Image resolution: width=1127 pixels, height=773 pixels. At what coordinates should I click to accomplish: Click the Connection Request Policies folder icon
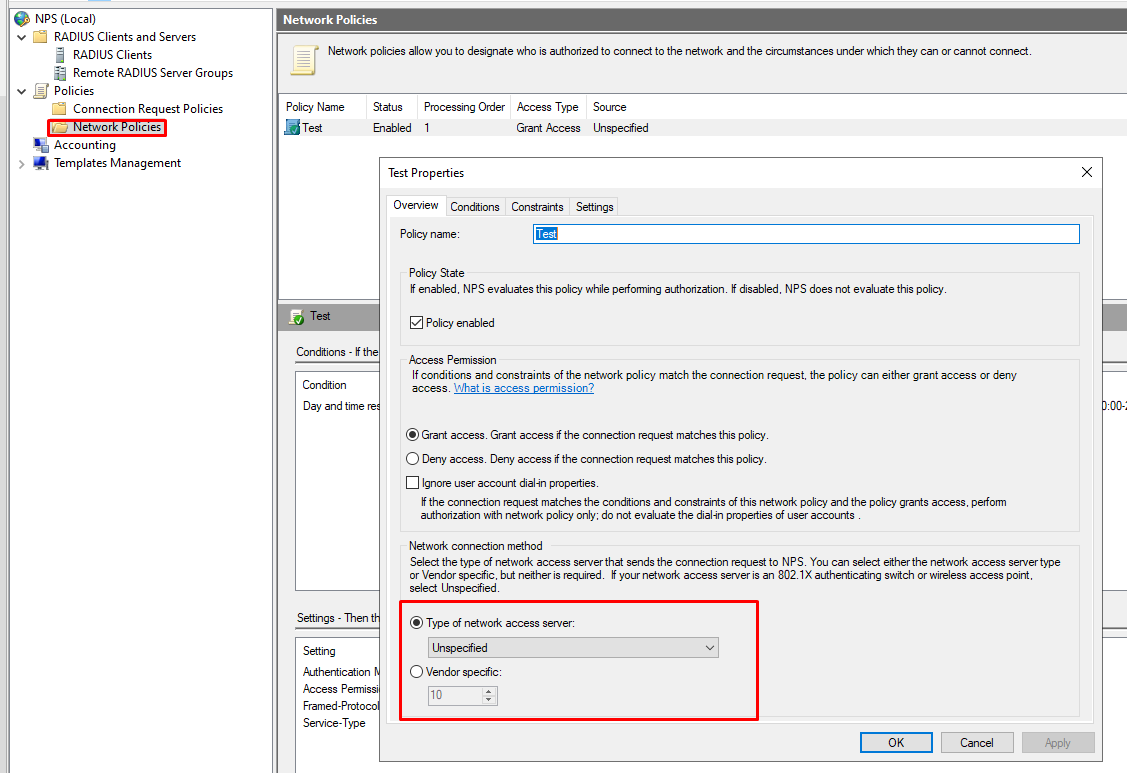tap(60, 109)
